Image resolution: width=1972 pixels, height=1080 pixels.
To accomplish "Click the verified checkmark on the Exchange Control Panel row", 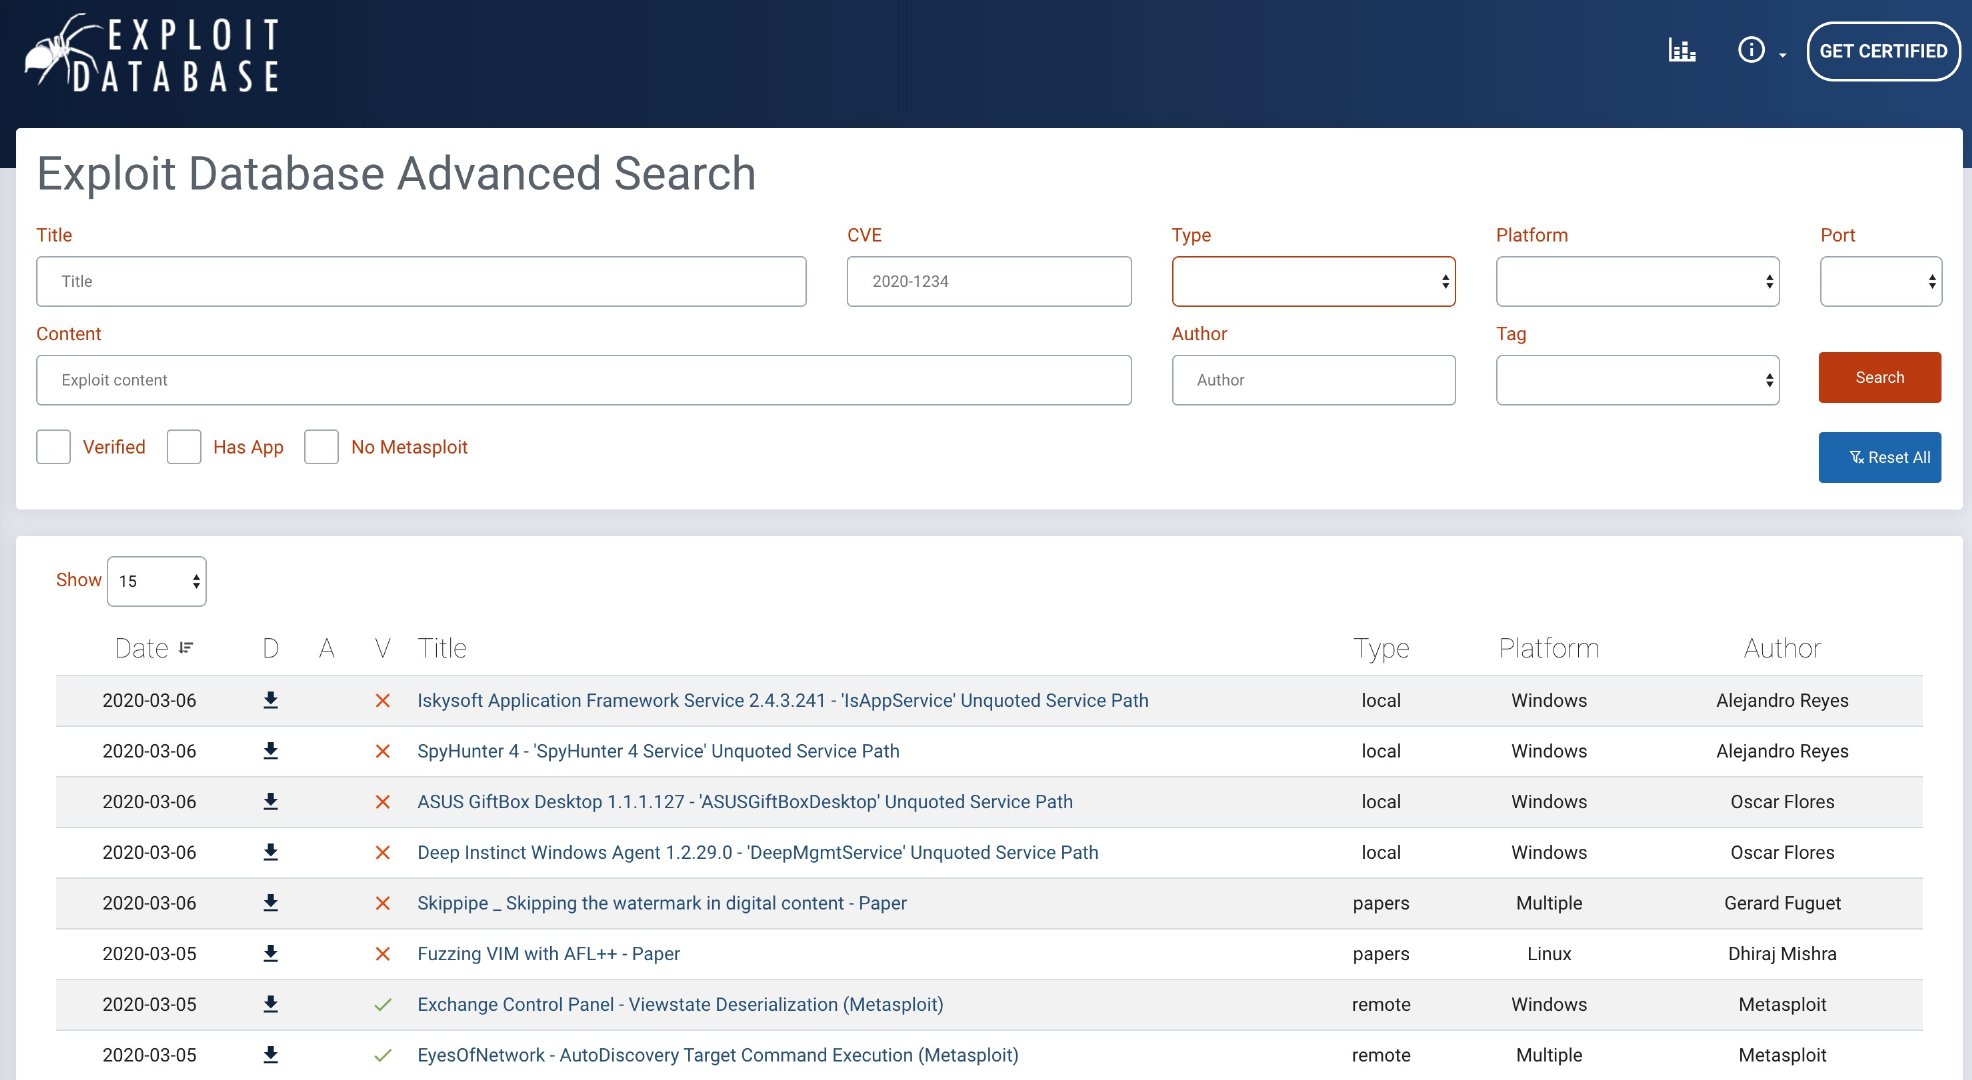I will click(382, 1005).
